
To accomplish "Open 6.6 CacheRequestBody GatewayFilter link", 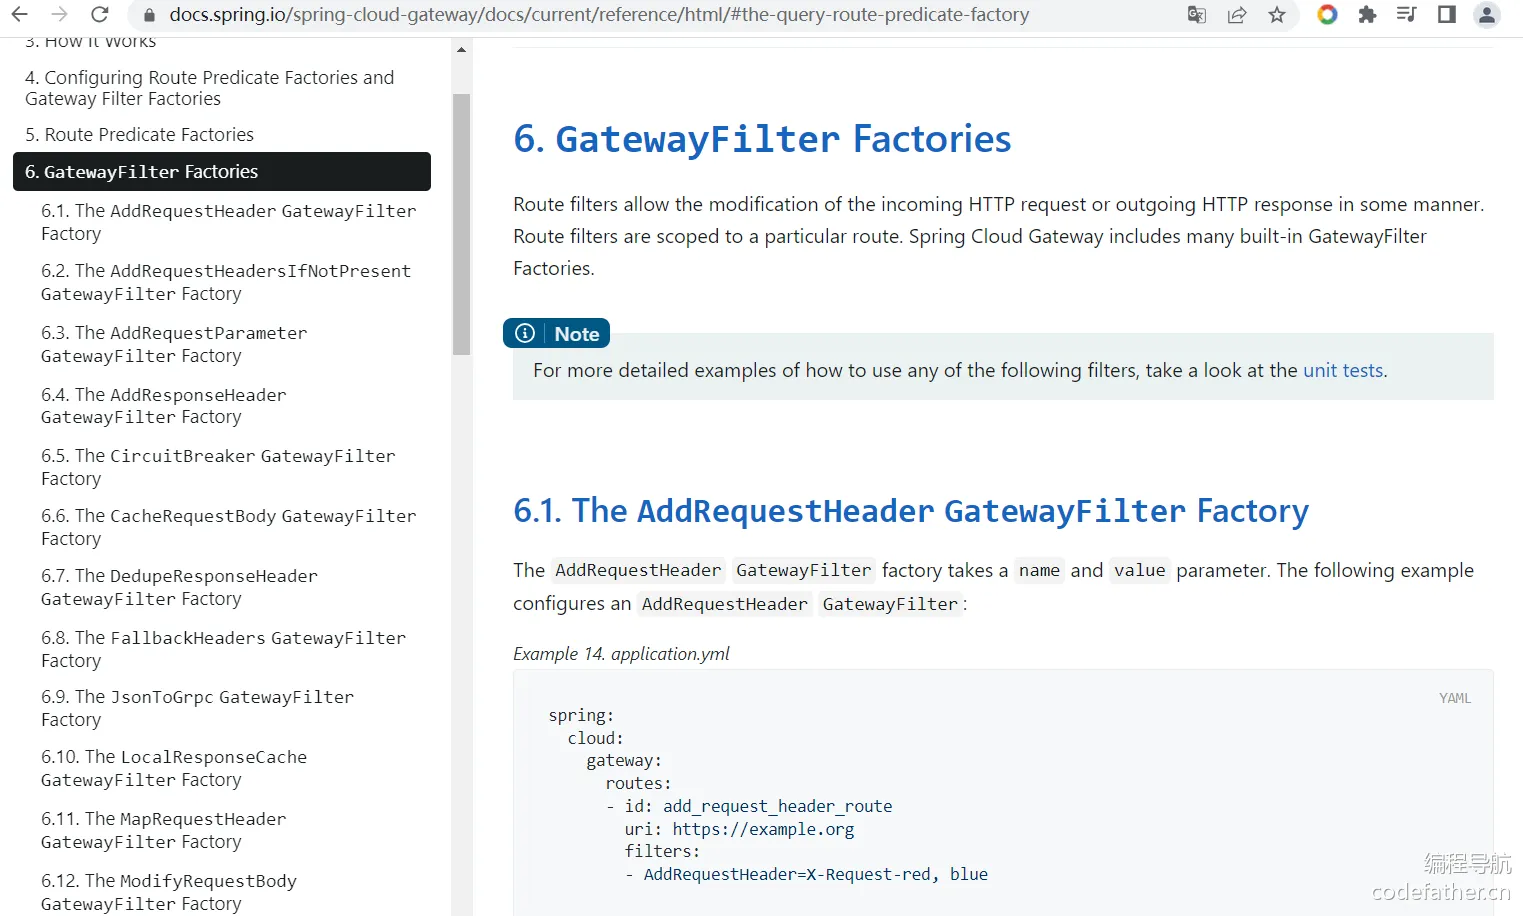I will (228, 527).
